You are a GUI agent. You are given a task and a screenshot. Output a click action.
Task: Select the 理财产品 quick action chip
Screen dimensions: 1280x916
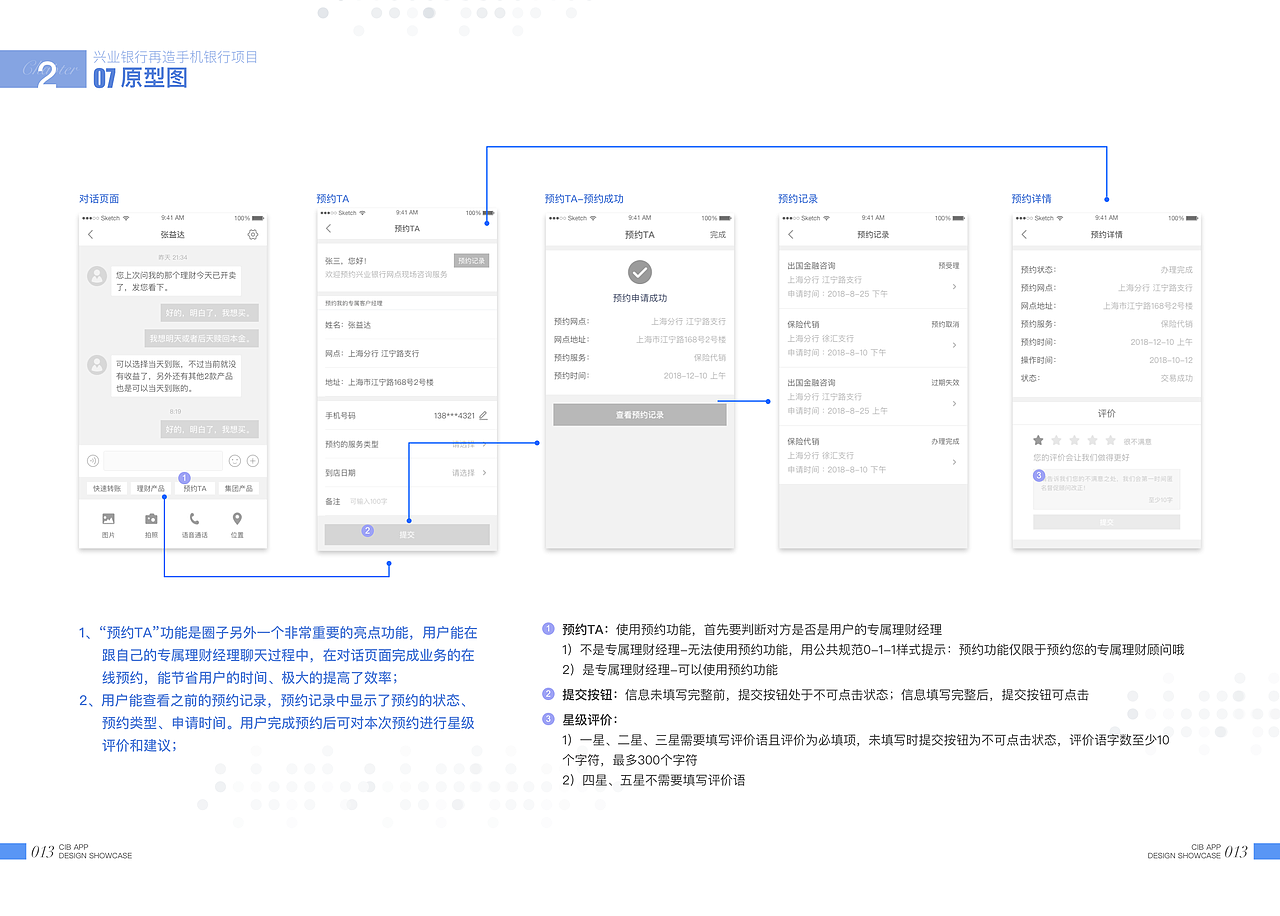point(151,488)
